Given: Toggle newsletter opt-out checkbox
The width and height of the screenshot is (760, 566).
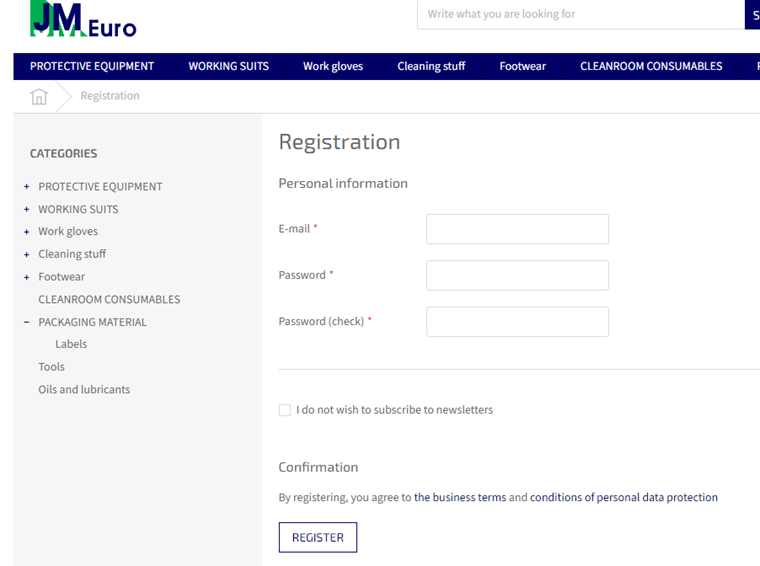Looking at the screenshot, I should pyautogui.click(x=285, y=410).
